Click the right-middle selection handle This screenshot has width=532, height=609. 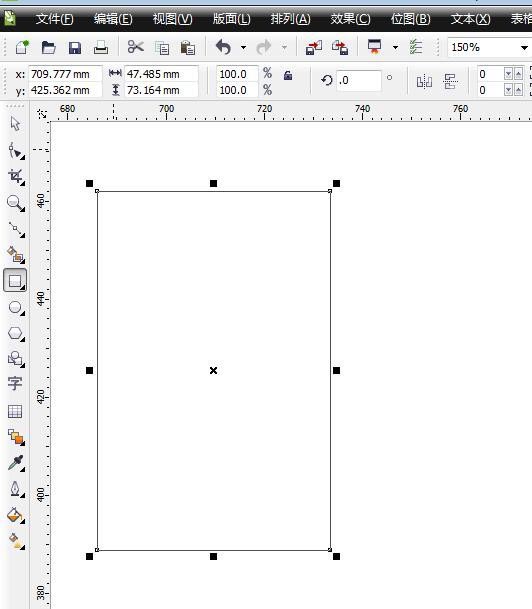tap(336, 371)
